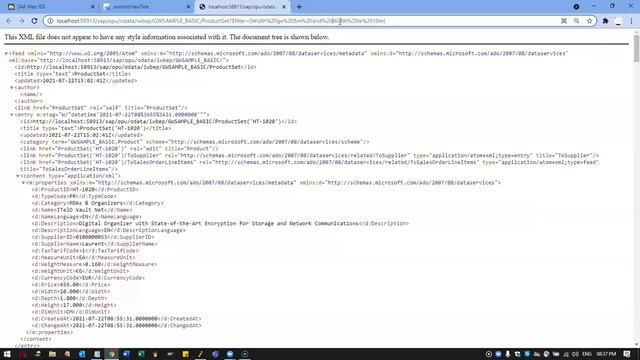Click the ProductSet title text
The height and width of the screenshot is (360, 640).
90,74
